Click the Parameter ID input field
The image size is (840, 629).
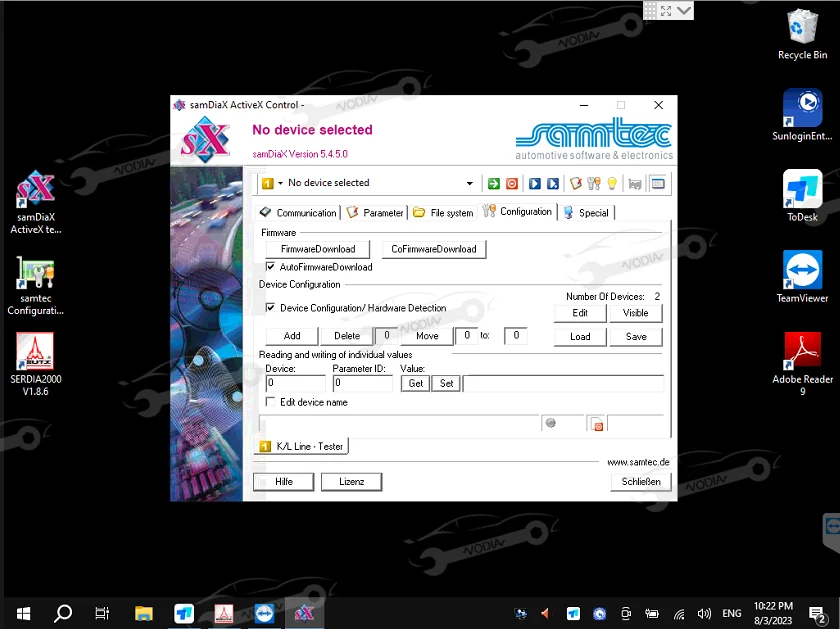[x=363, y=383]
